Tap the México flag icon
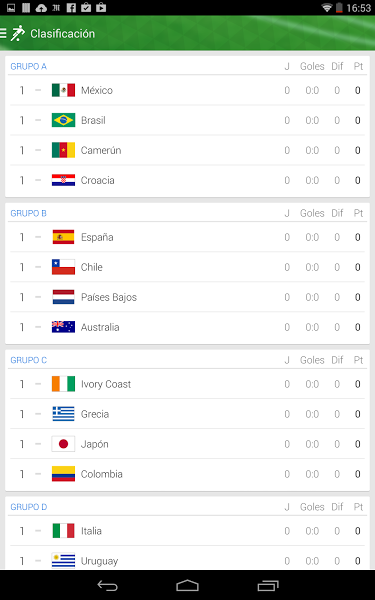Viewport: 375px width, 600px height. [x=63, y=90]
